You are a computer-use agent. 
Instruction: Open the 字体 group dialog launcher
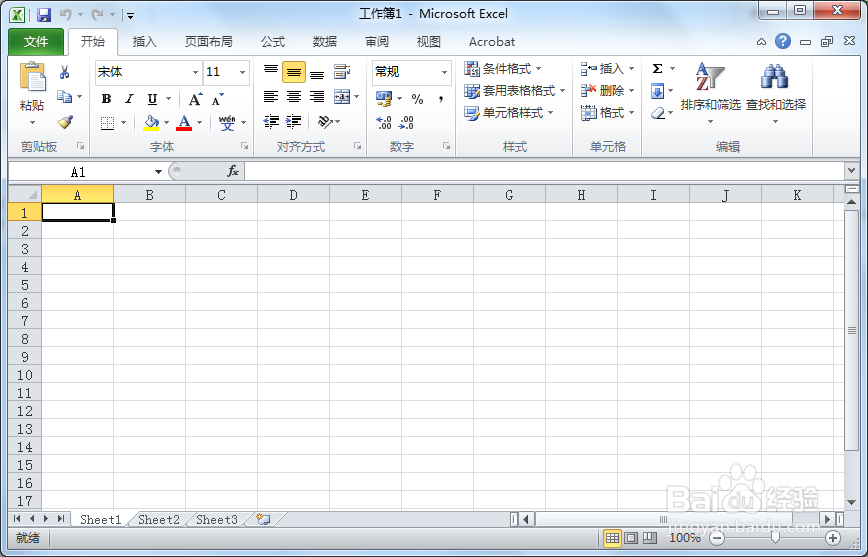[x=244, y=146]
